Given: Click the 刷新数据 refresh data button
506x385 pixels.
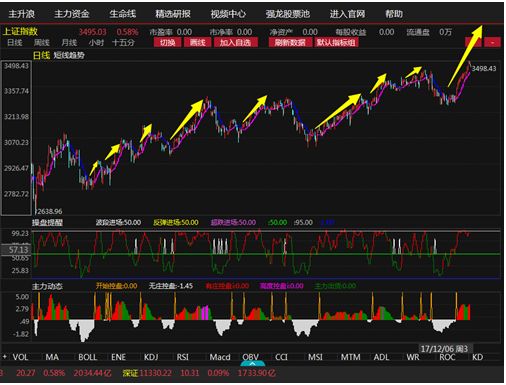Looking at the screenshot, I should point(290,42).
